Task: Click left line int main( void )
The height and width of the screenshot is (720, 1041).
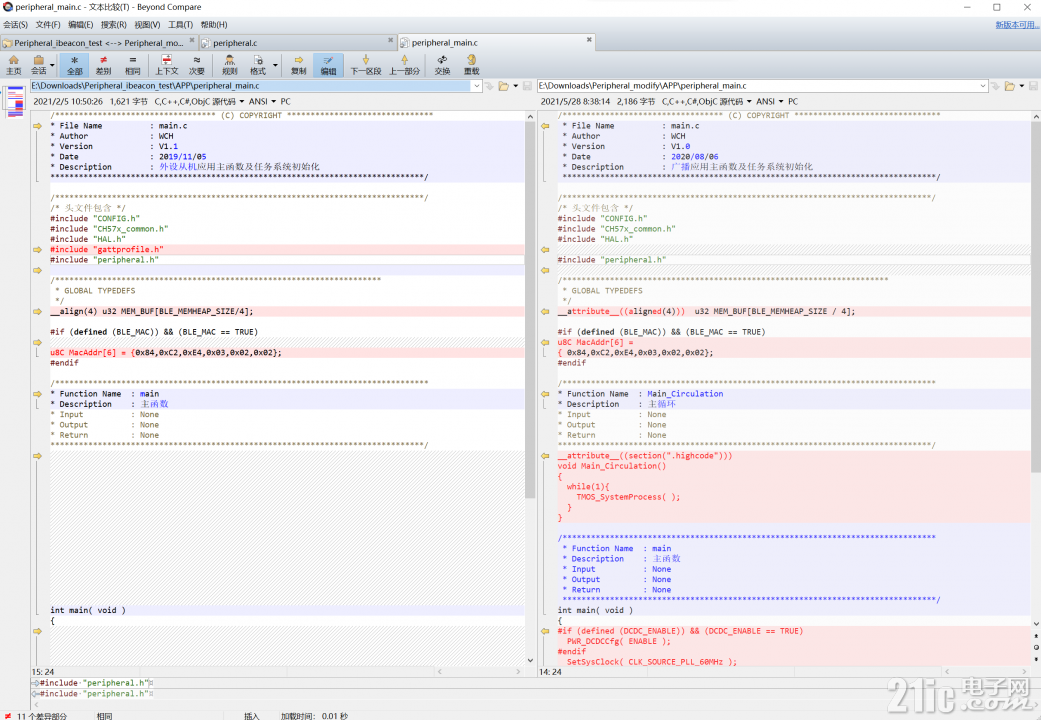Action: (88, 610)
